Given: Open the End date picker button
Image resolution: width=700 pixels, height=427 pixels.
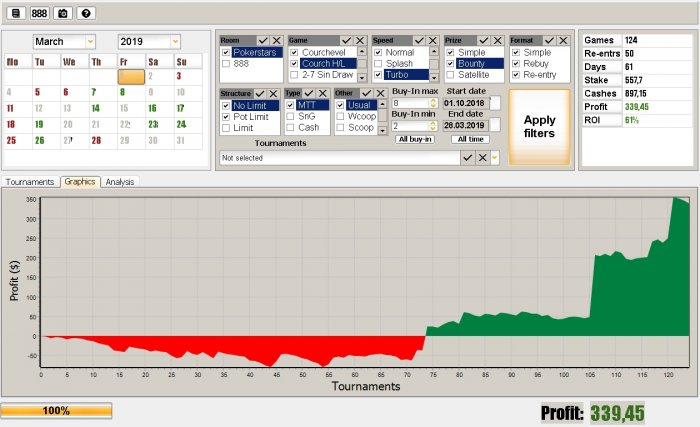Looking at the screenshot, I should [495, 125].
